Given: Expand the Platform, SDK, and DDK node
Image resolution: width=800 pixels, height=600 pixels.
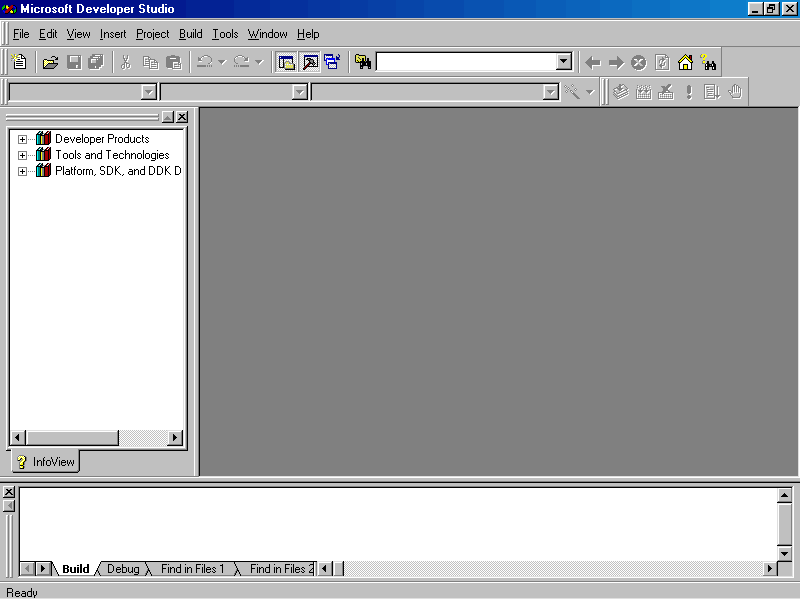Looking at the screenshot, I should tap(22, 171).
